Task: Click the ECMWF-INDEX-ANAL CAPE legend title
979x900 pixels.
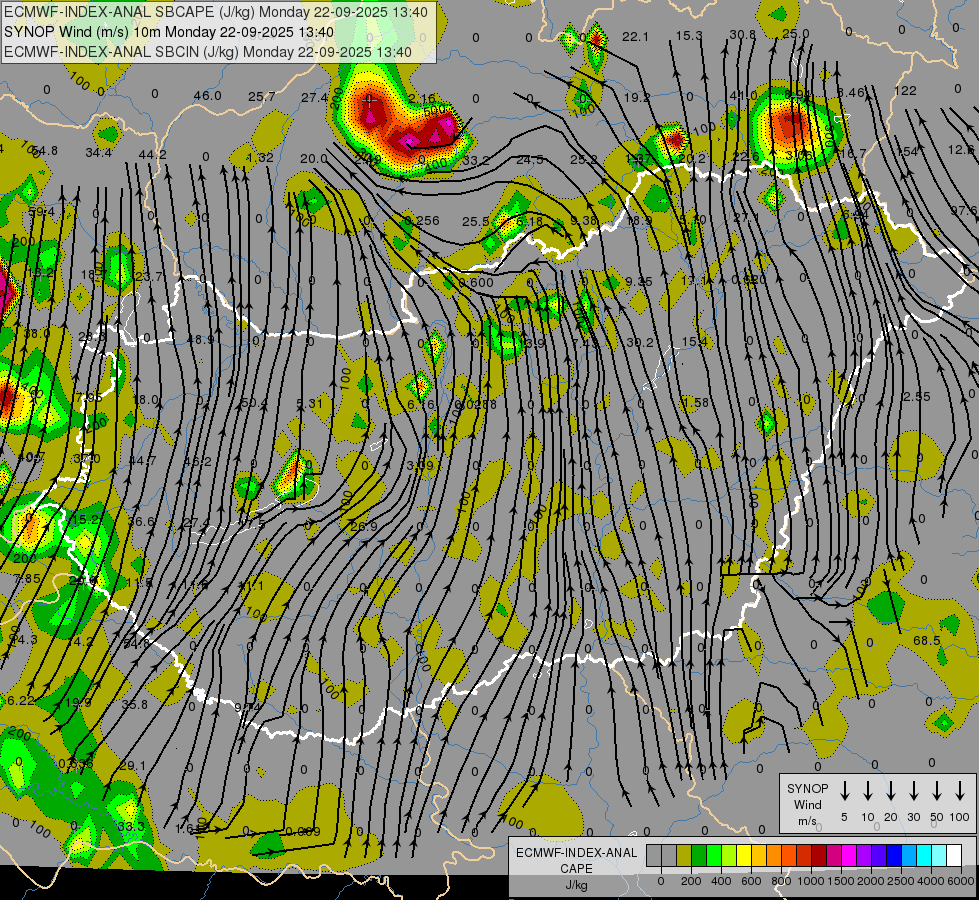Action: pyautogui.click(x=576, y=860)
